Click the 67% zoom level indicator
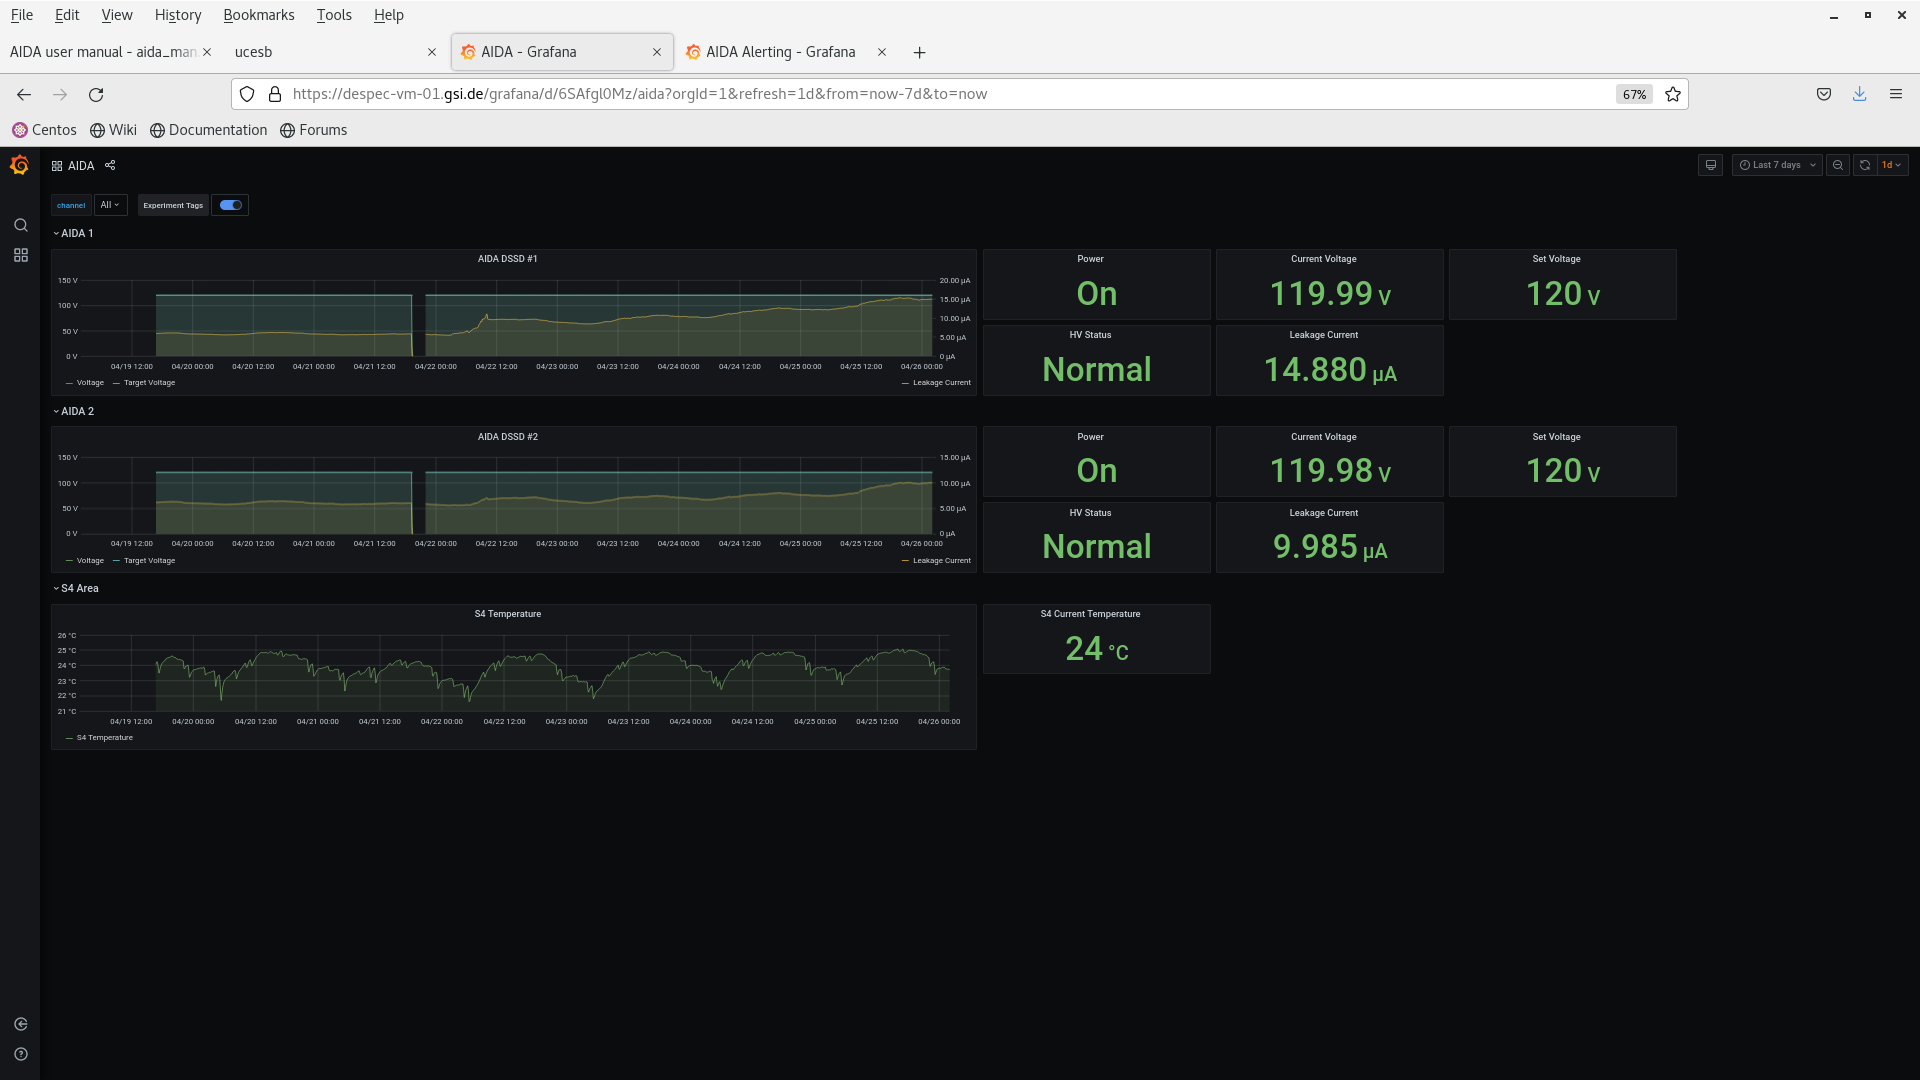Image resolution: width=1920 pixels, height=1080 pixels. point(1634,94)
